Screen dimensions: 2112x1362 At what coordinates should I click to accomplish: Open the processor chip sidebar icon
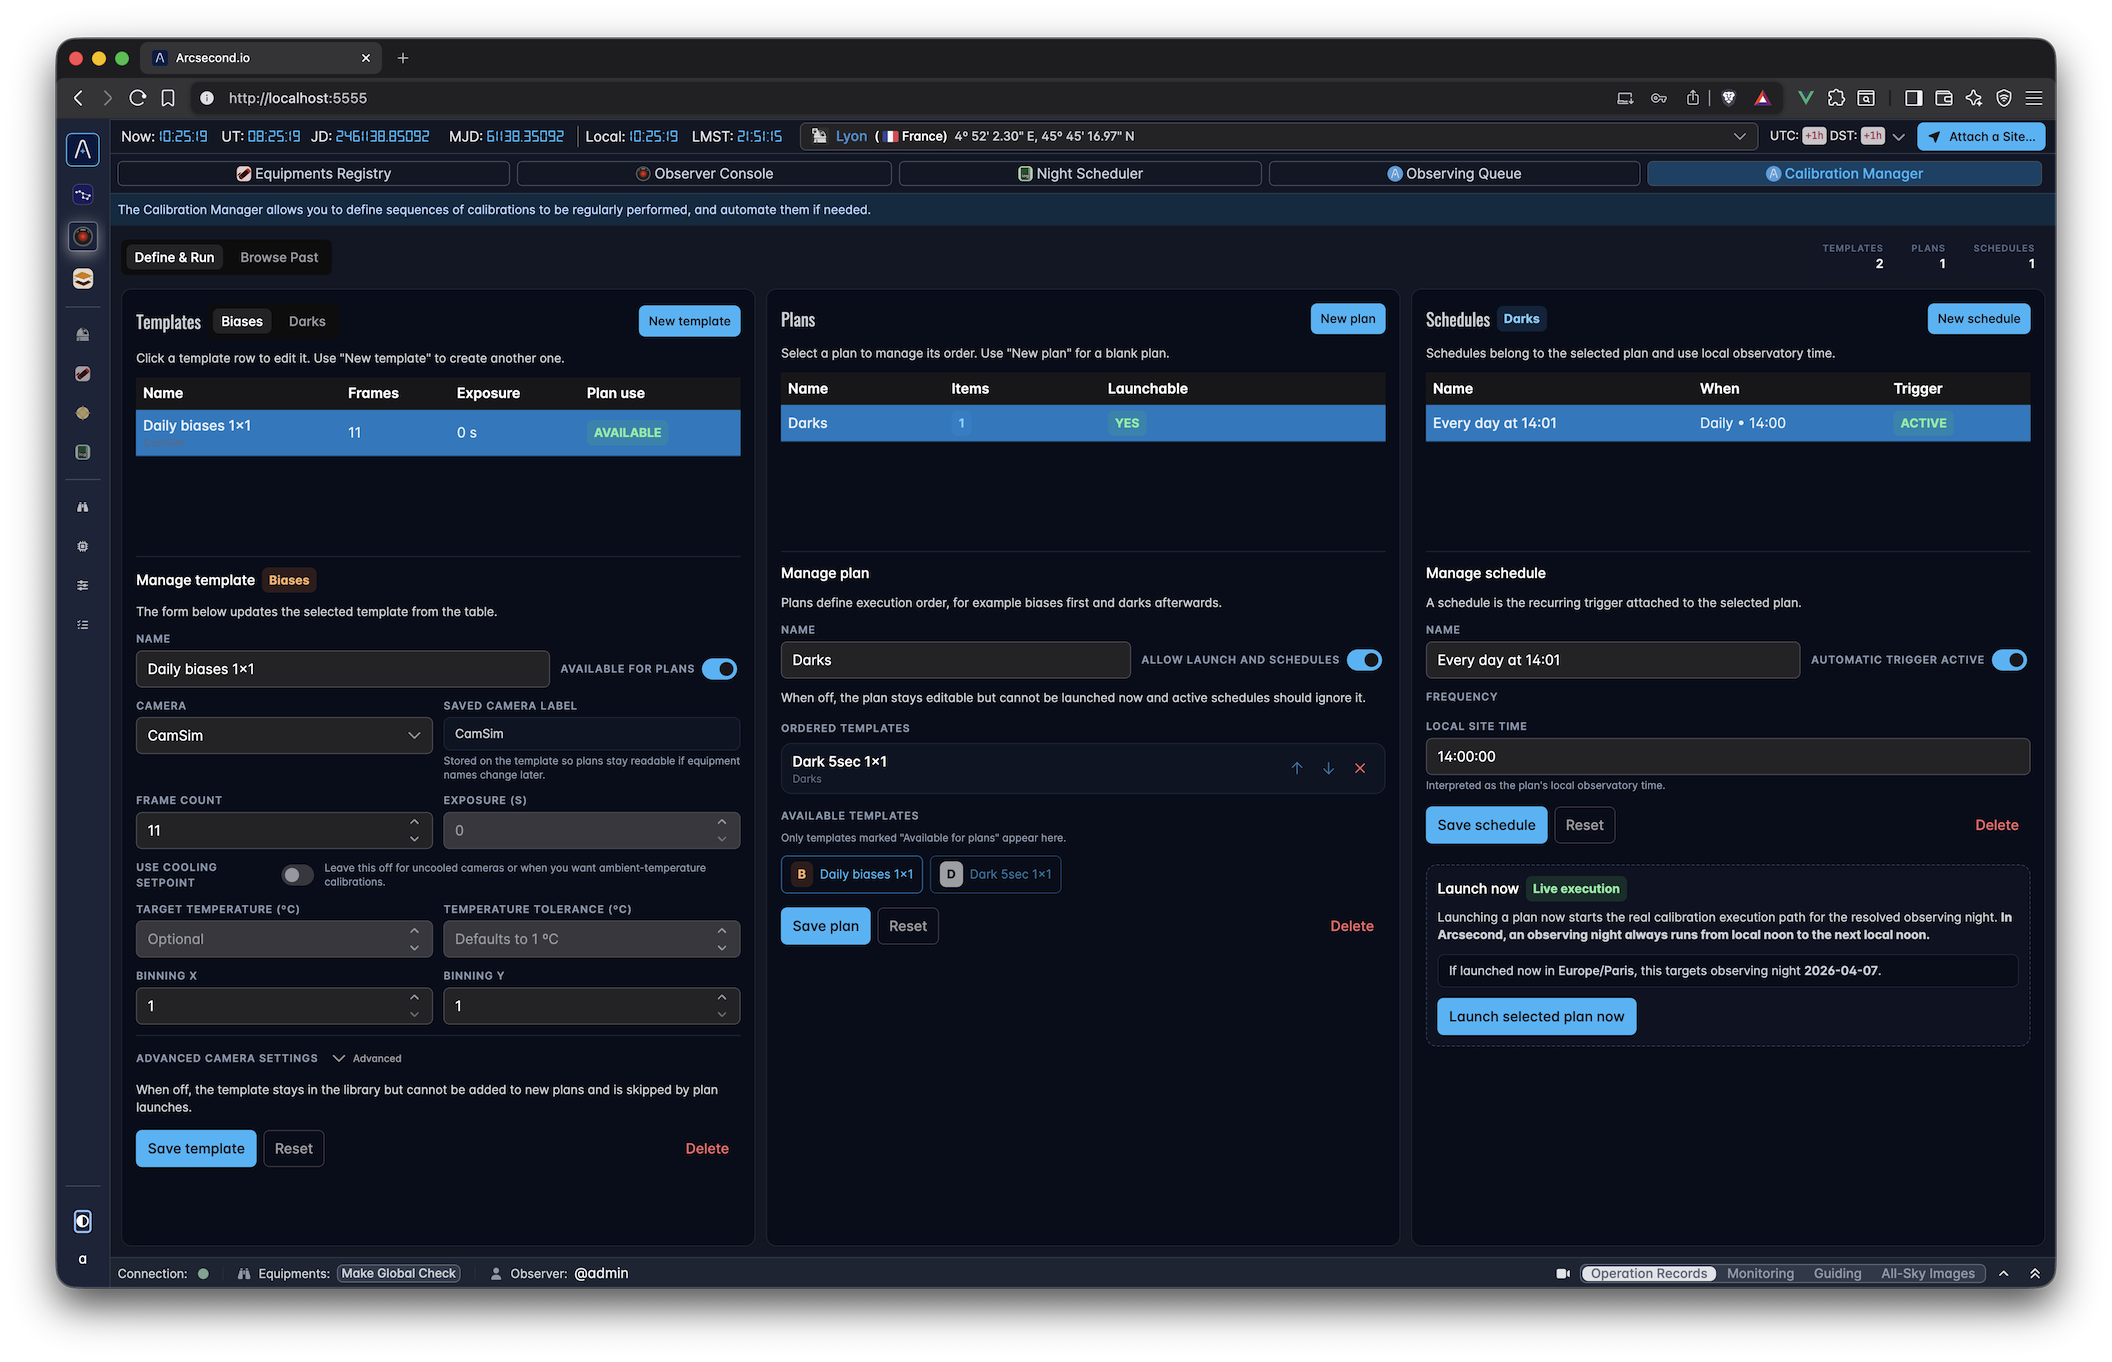(83, 546)
